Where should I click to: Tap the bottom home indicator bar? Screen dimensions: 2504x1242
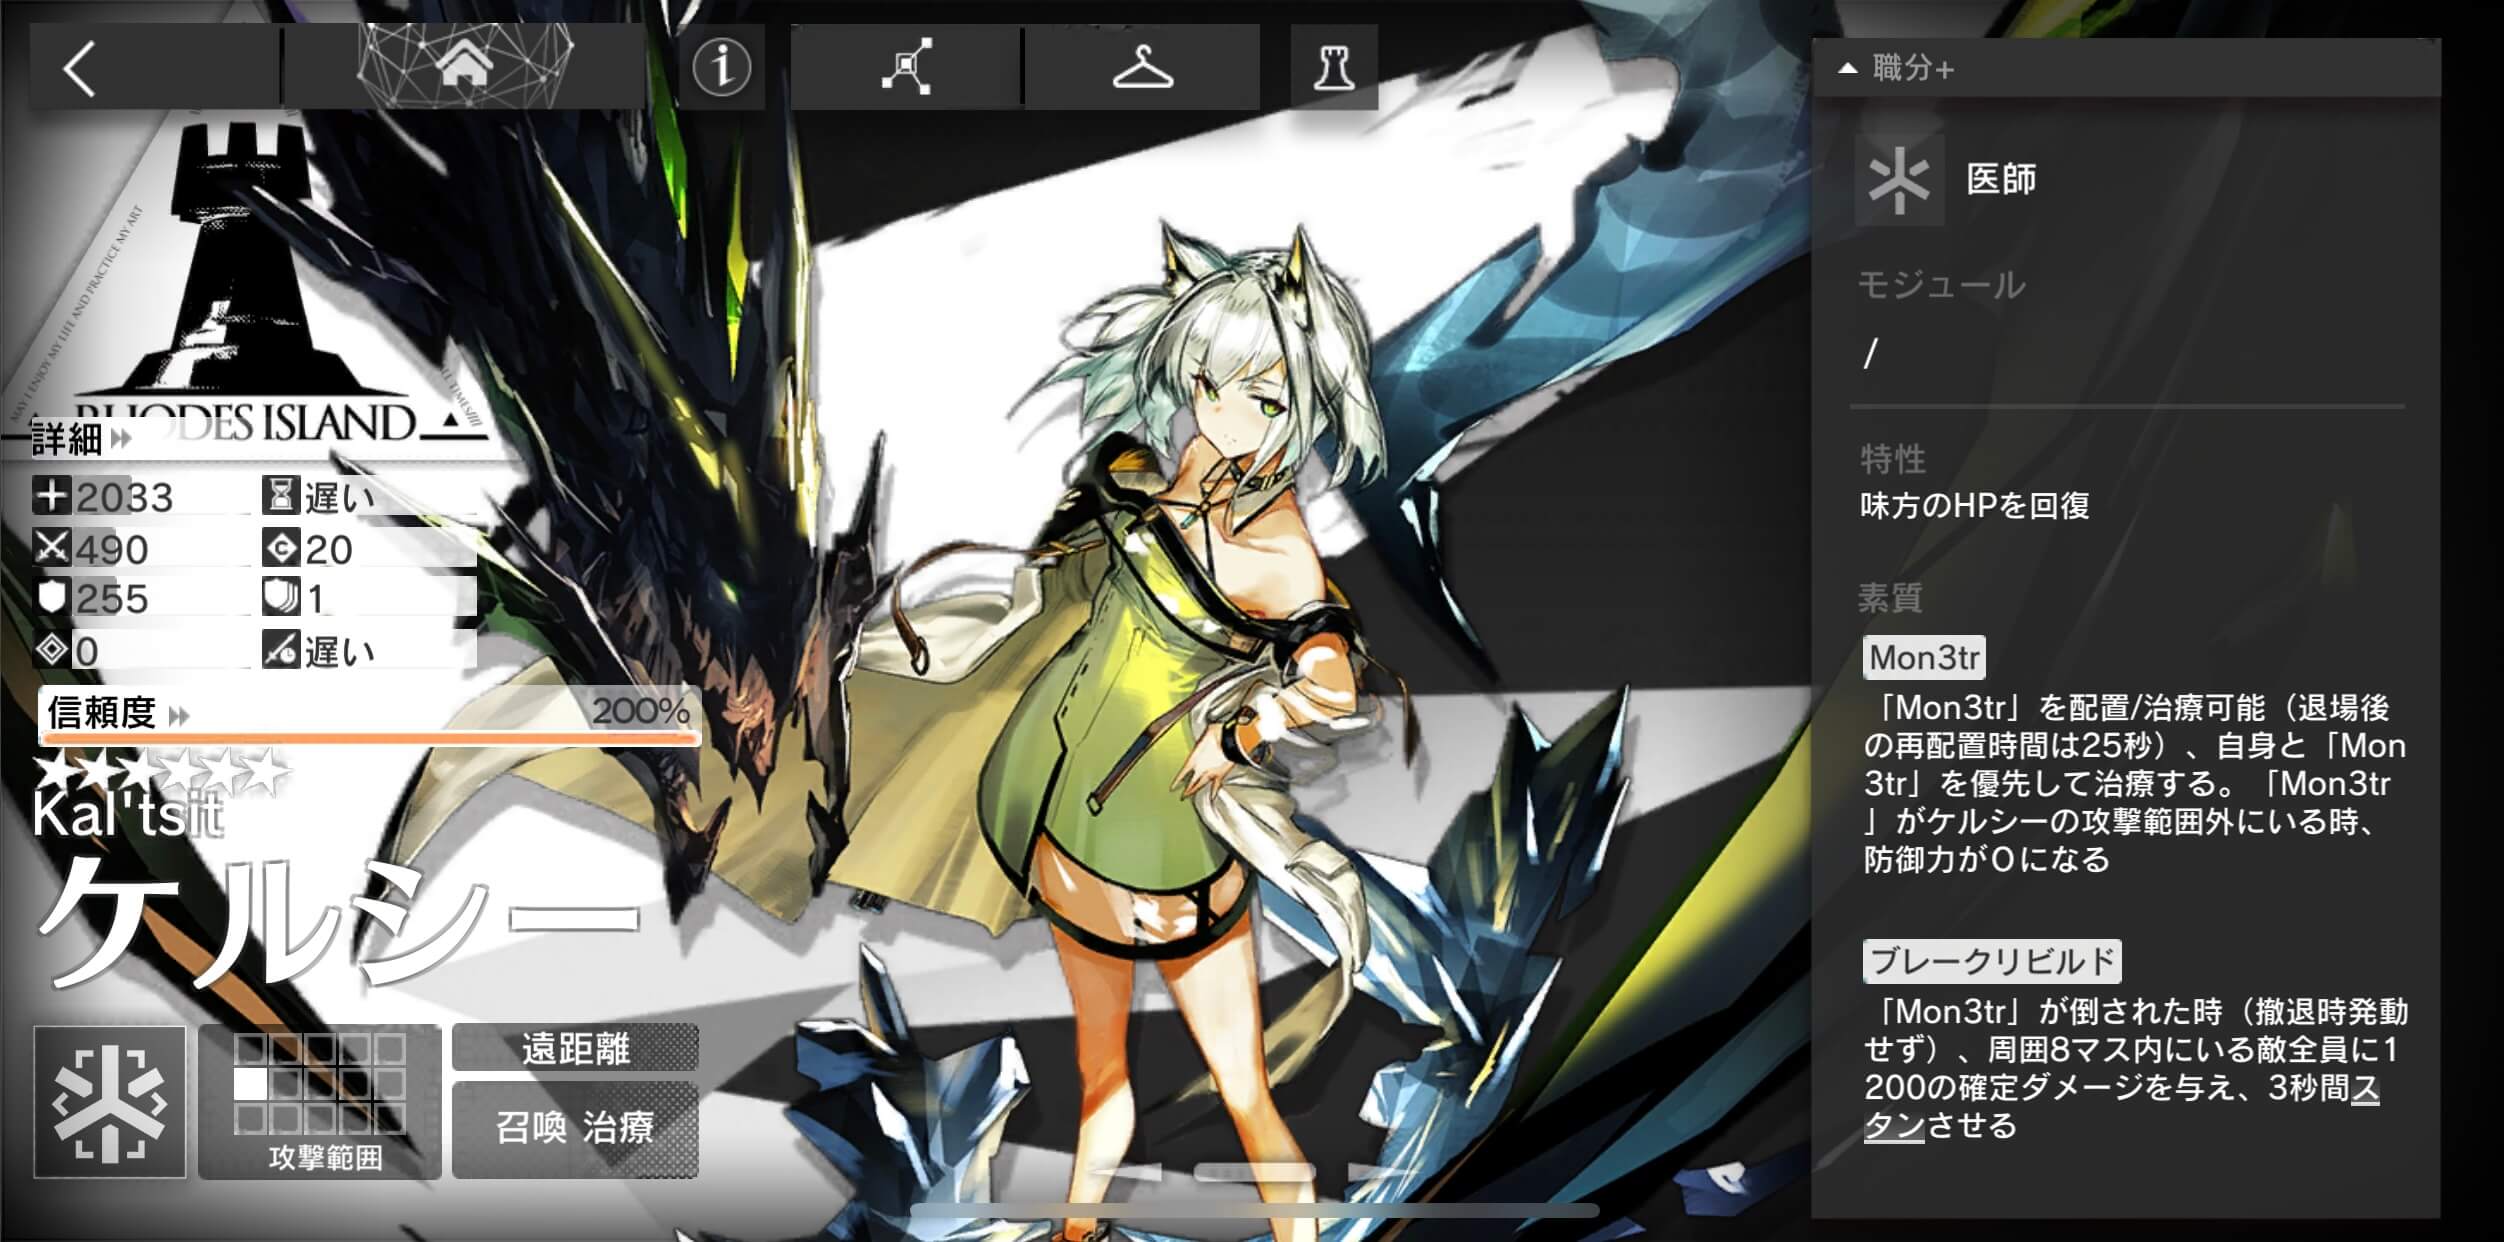[x=1255, y=1211]
